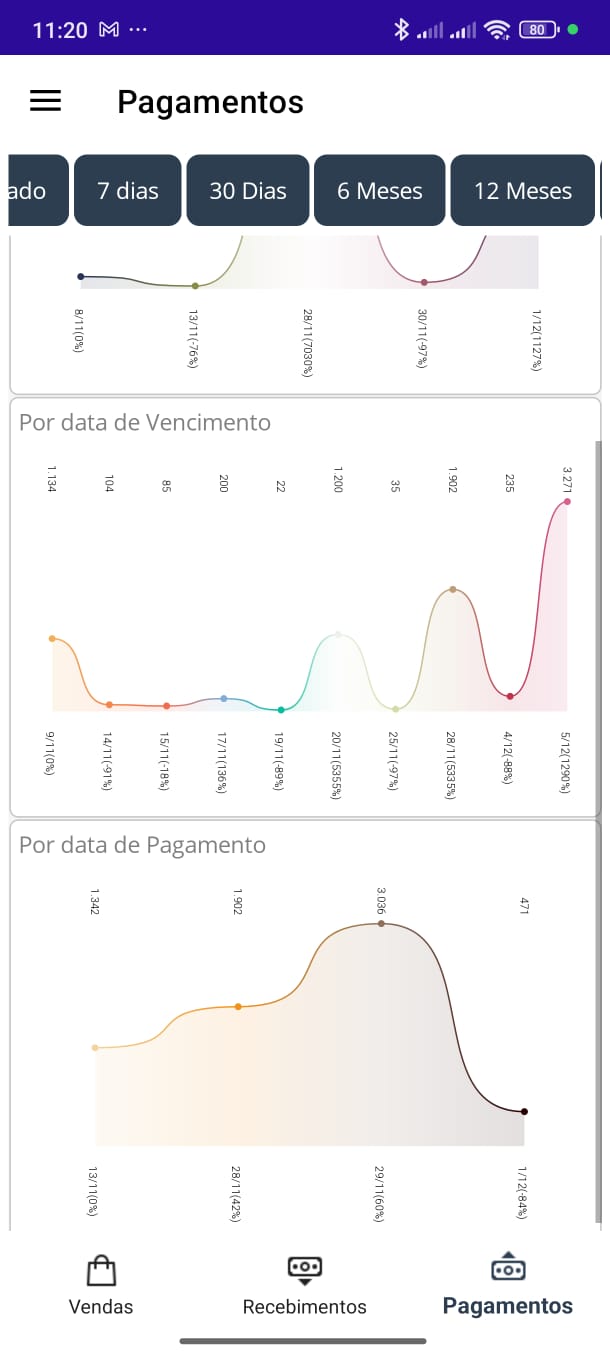The image size is (610, 1356).
Task: Tap the 20/11 data point on Vencimento chart
Action: point(338,634)
